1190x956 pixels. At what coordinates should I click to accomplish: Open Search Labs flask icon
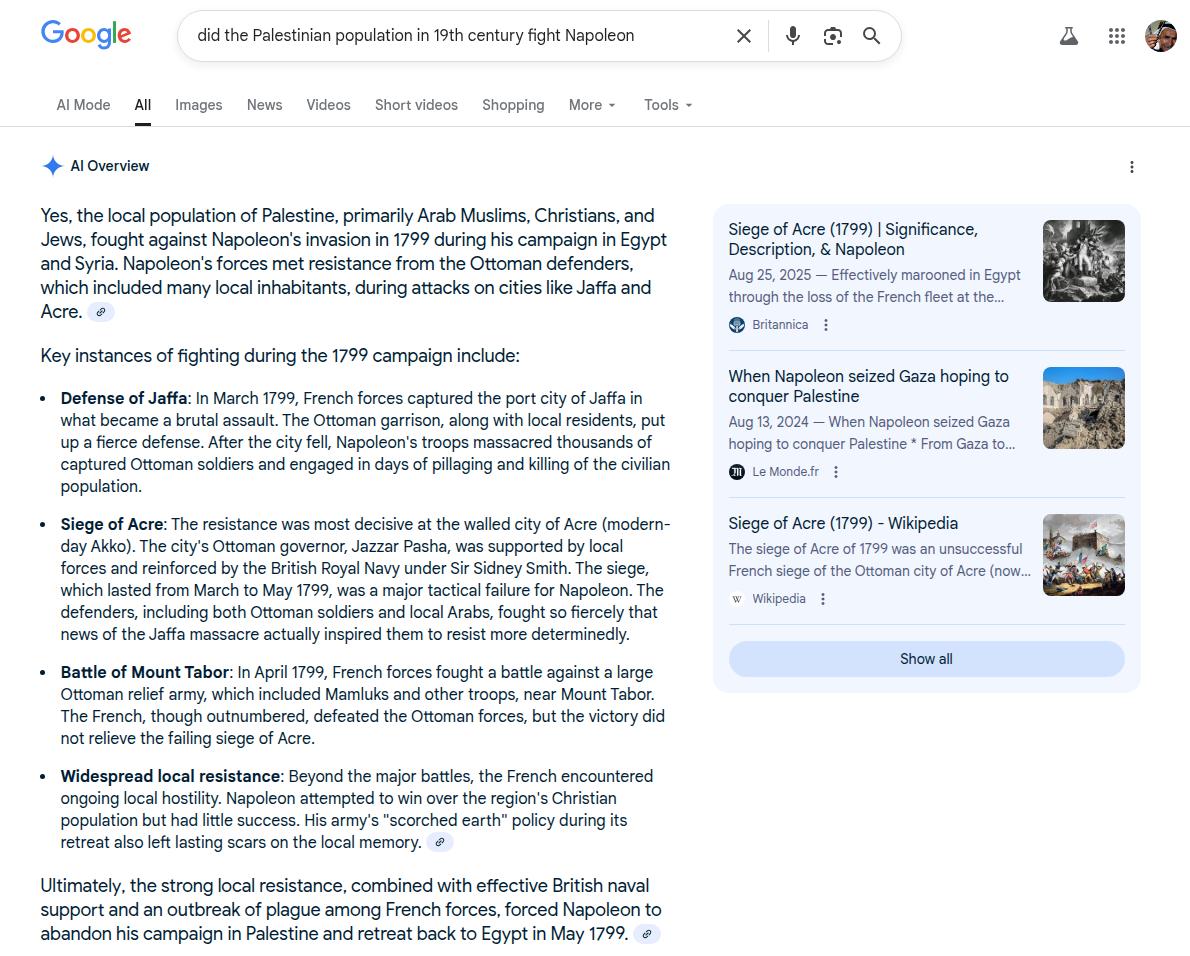[1068, 36]
